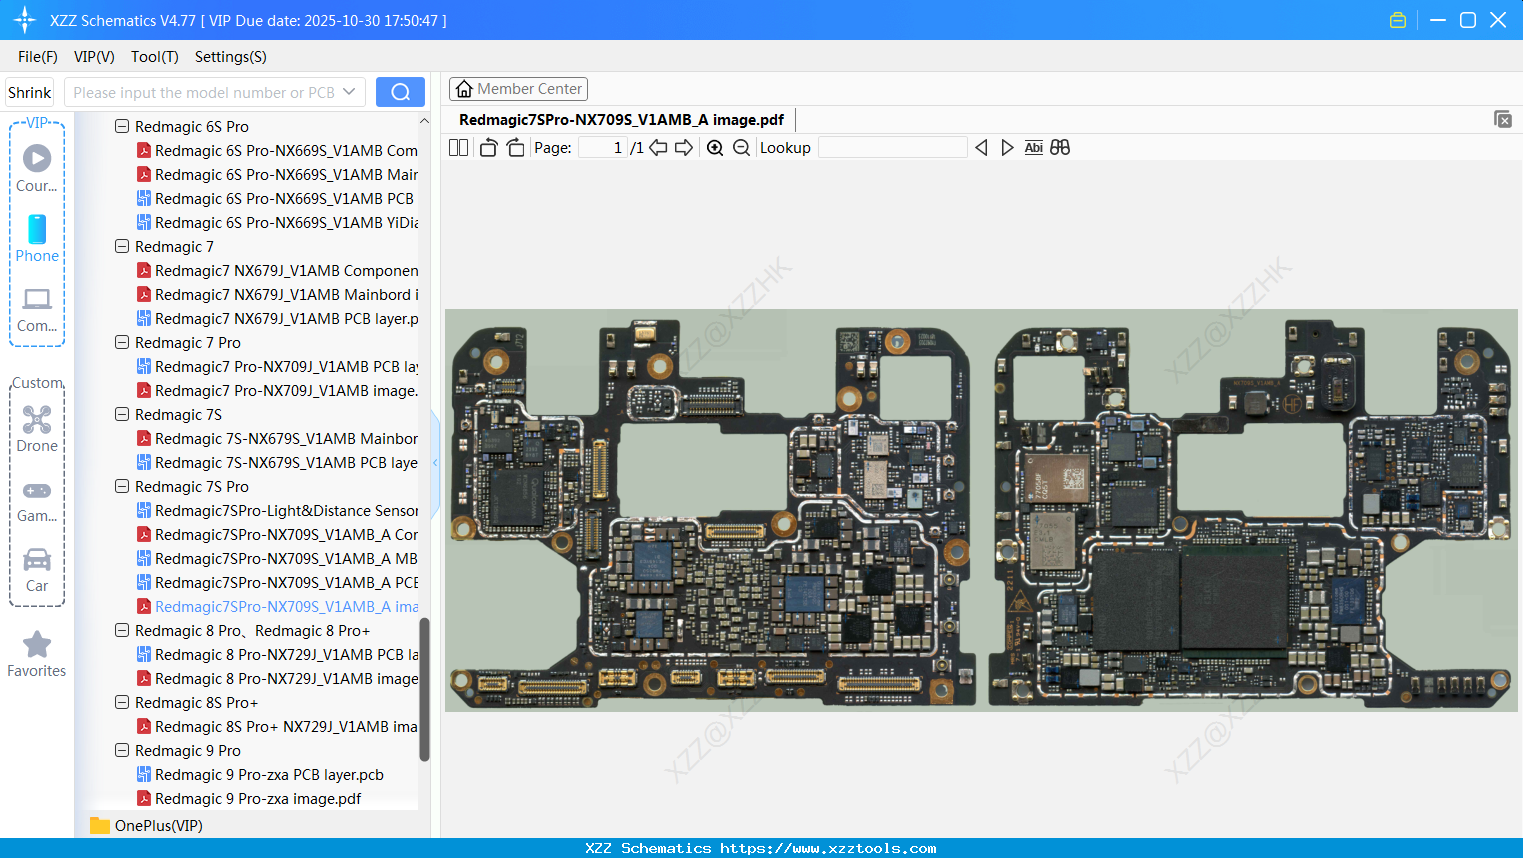
Task: Click the Member Center button
Action: click(x=518, y=88)
